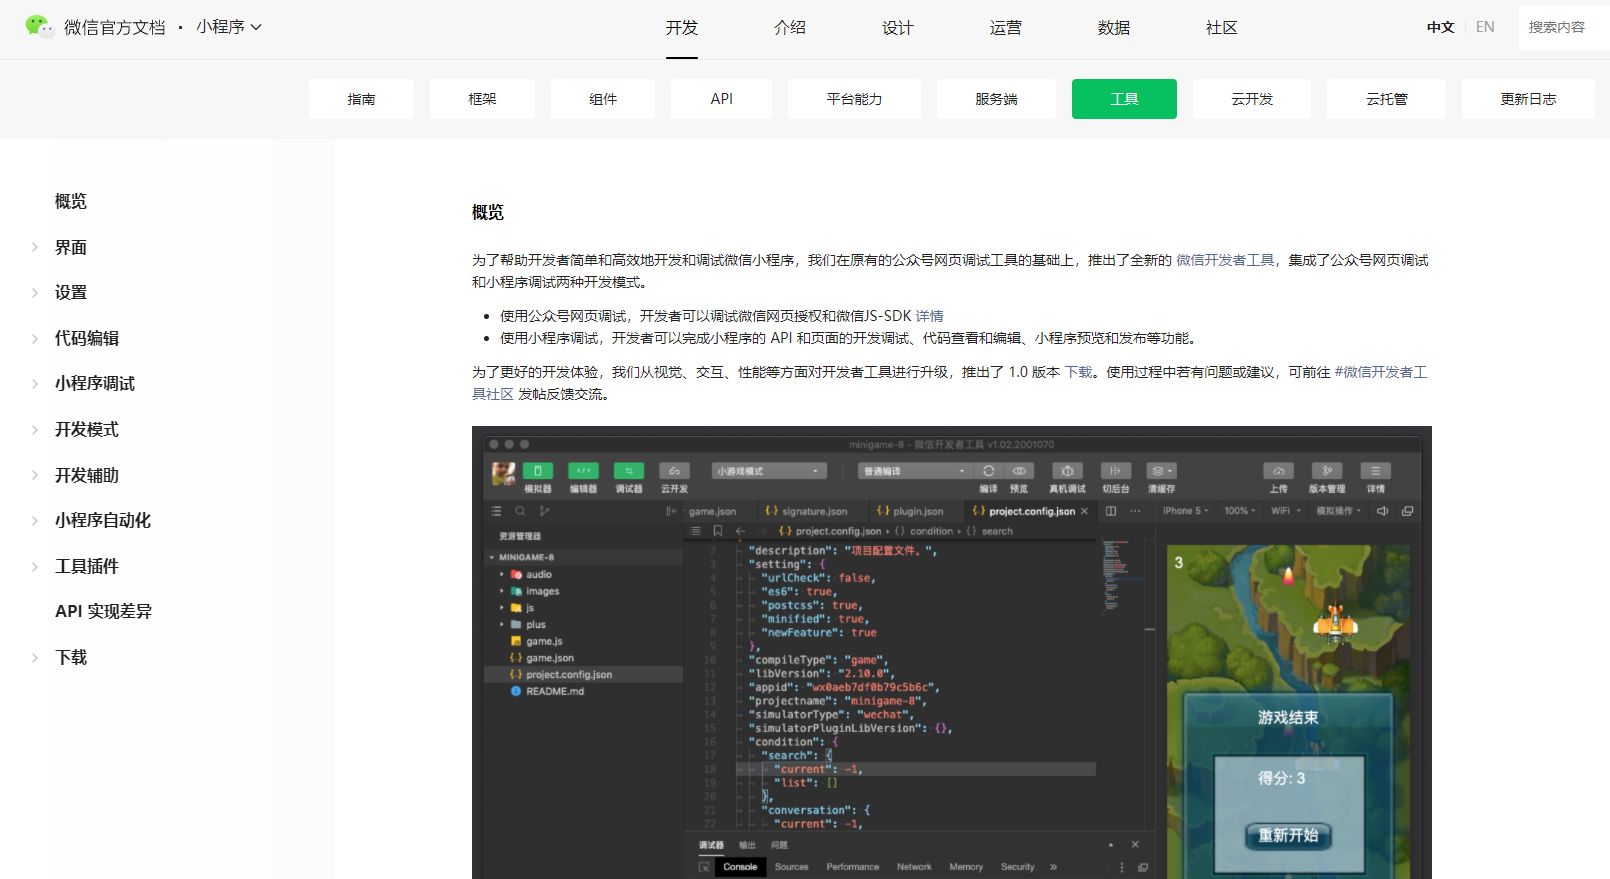Go to the 平台能力 section
This screenshot has width=1610, height=879.
point(854,99)
